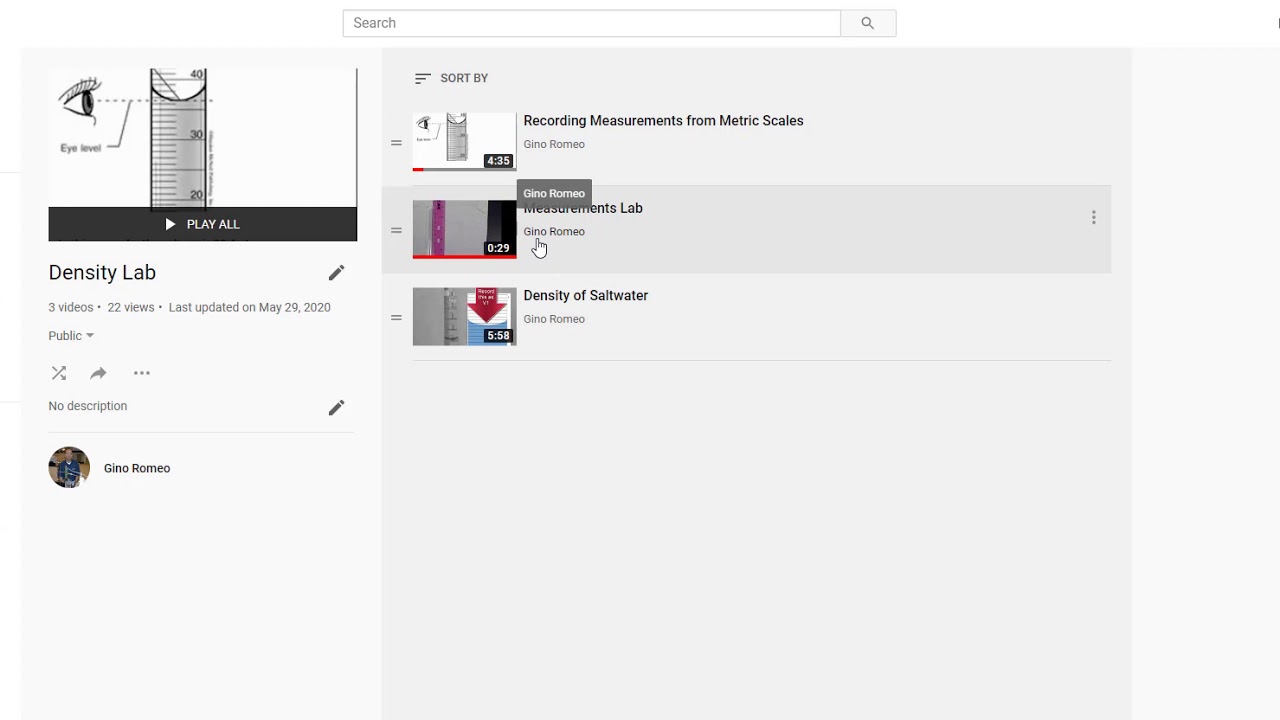Click the search magnifier button
Image resolution: width=1280 pixels, height=720 pixels.
tap(868, 23)
